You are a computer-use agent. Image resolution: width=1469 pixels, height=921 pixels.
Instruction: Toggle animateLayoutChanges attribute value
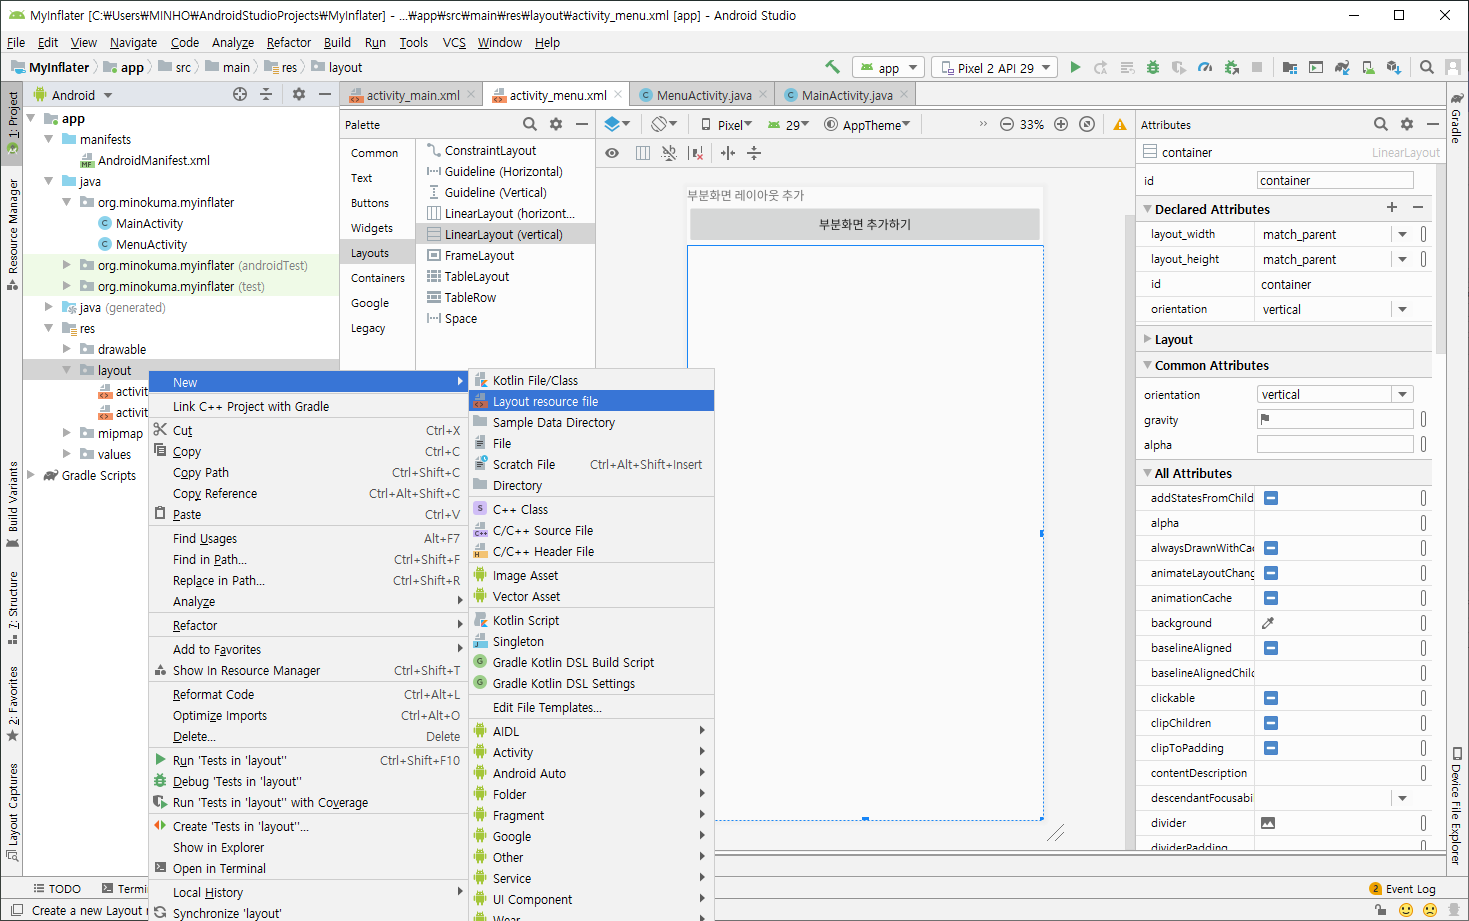1271,573
